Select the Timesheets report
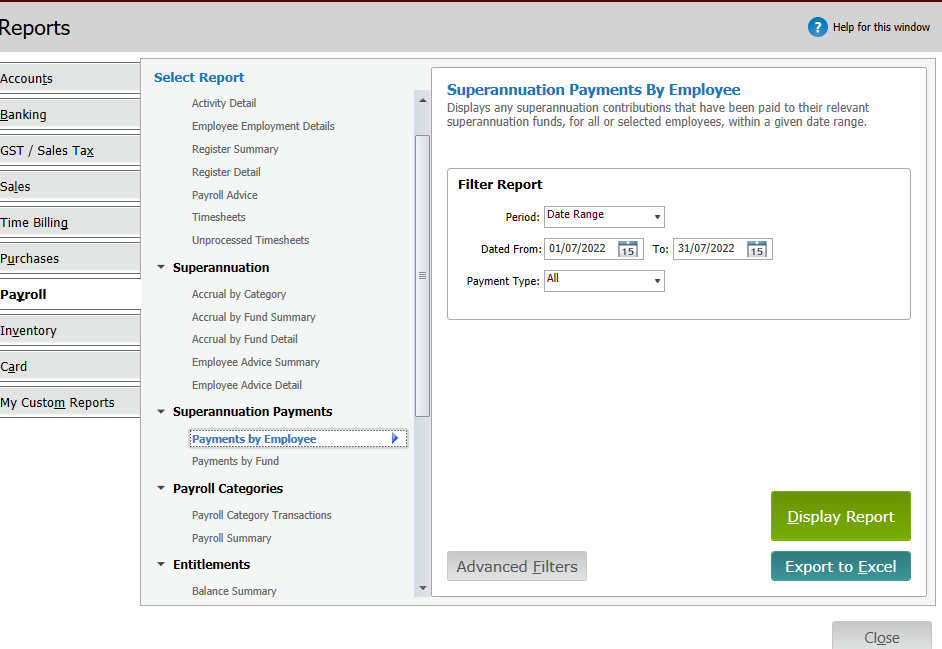Screen dimensions: 942x649 (219, 217)
